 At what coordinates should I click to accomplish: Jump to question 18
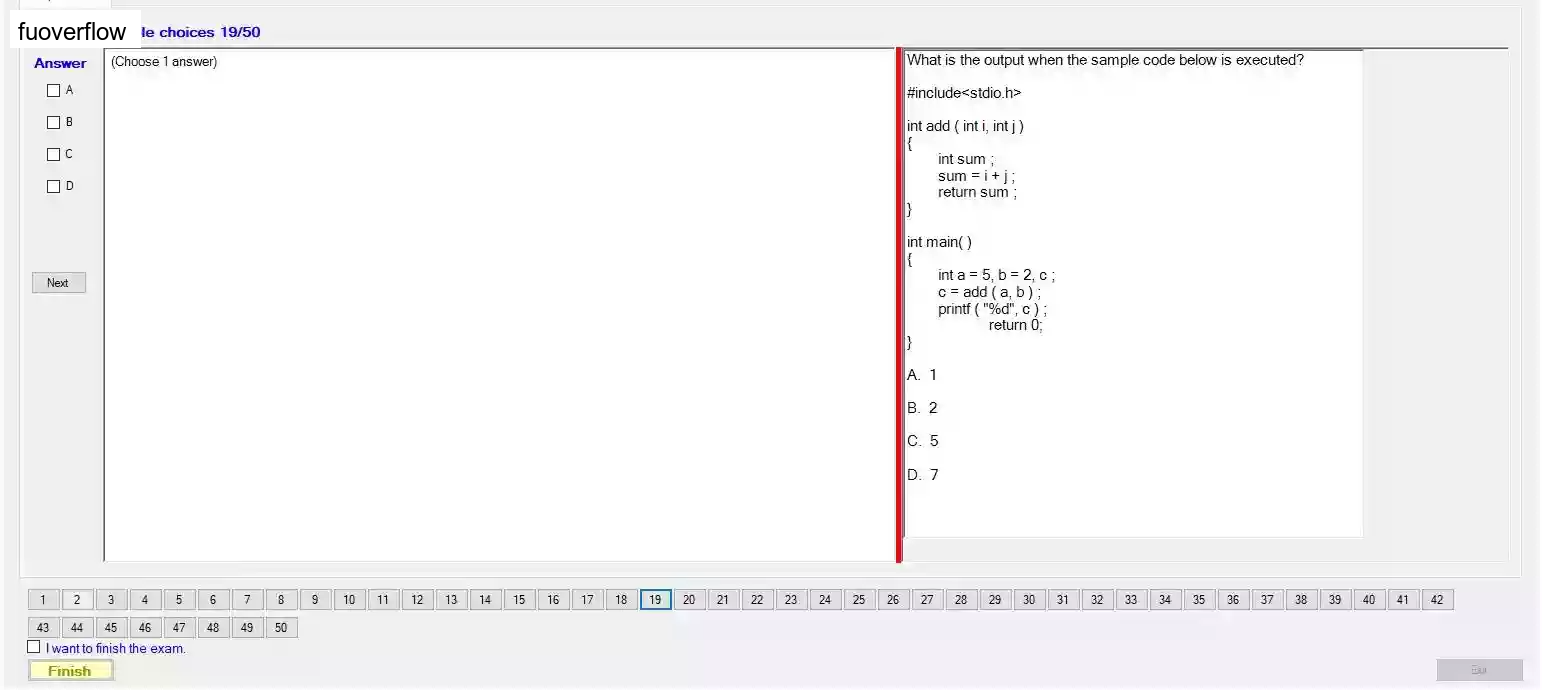pos(621,600)
